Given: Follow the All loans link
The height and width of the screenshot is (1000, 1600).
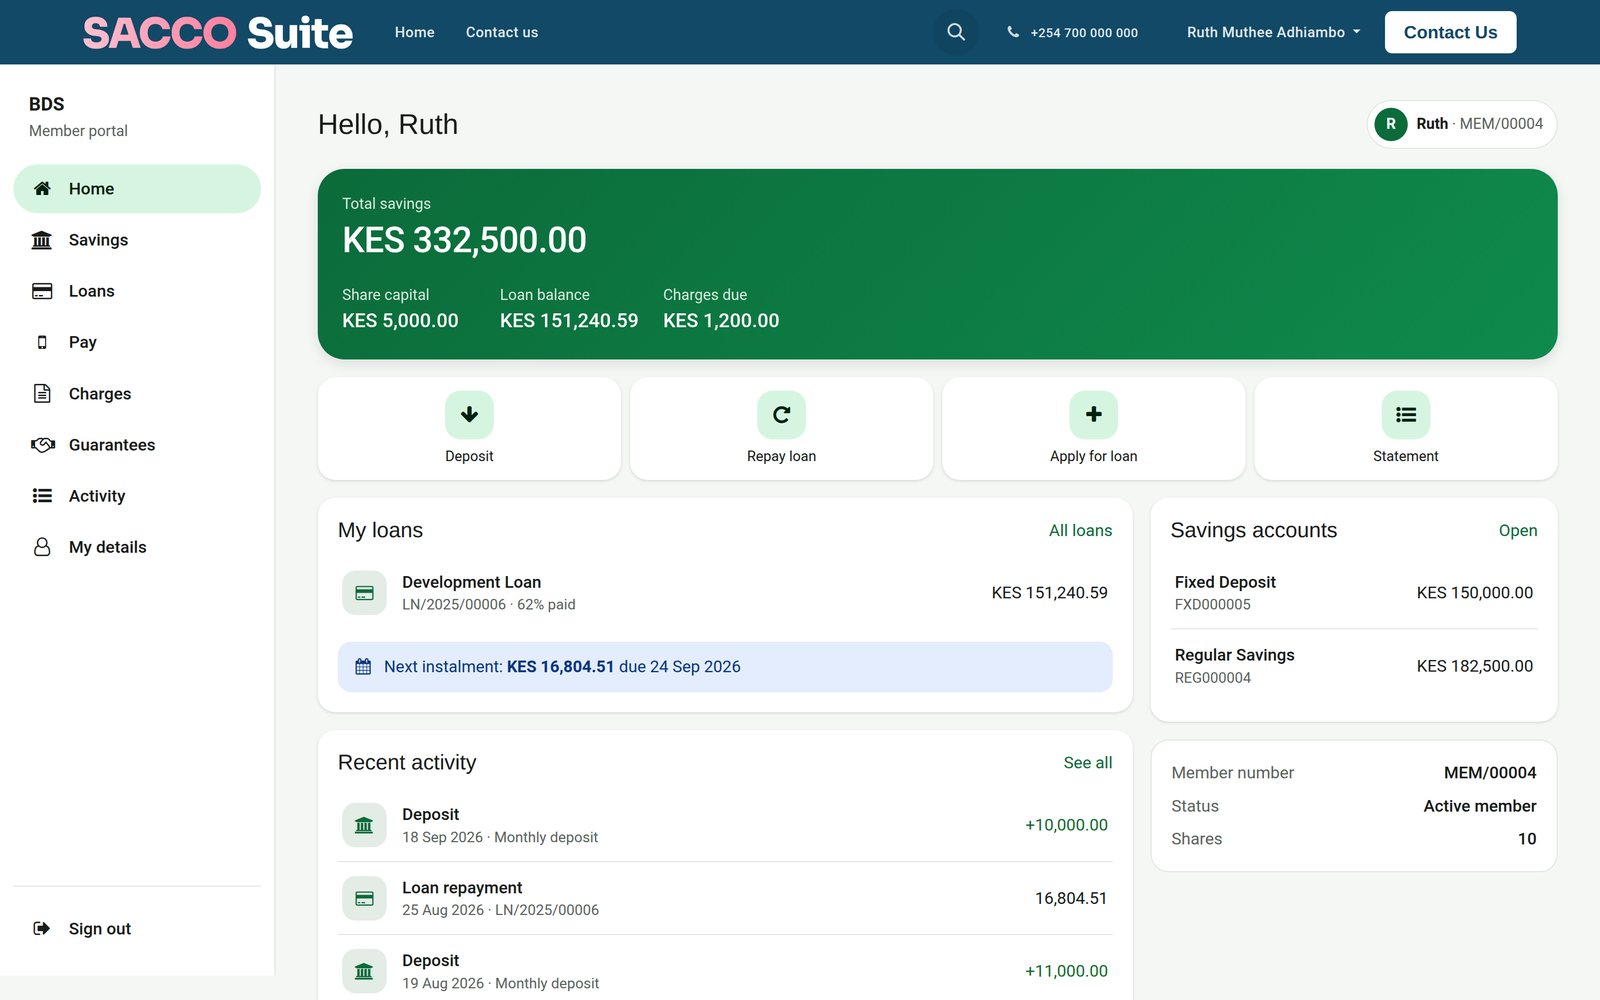Looking at the screenshot, I should pos(1080,531).
